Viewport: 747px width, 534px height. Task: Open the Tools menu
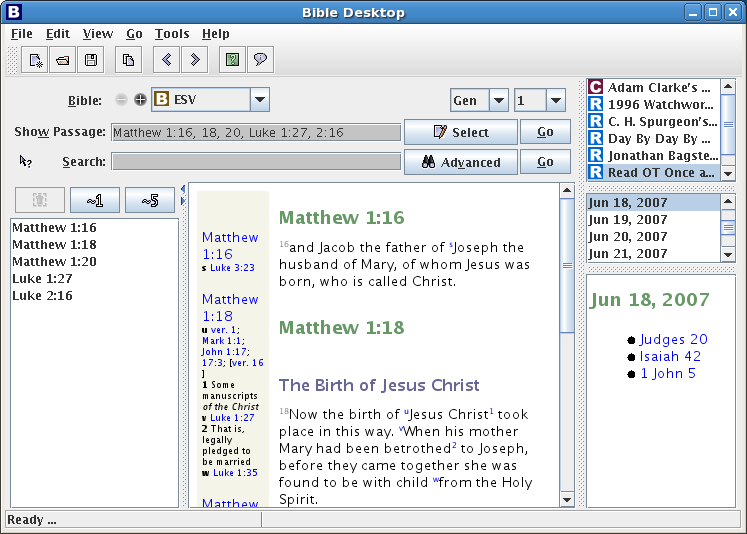[x=172, y=34]
